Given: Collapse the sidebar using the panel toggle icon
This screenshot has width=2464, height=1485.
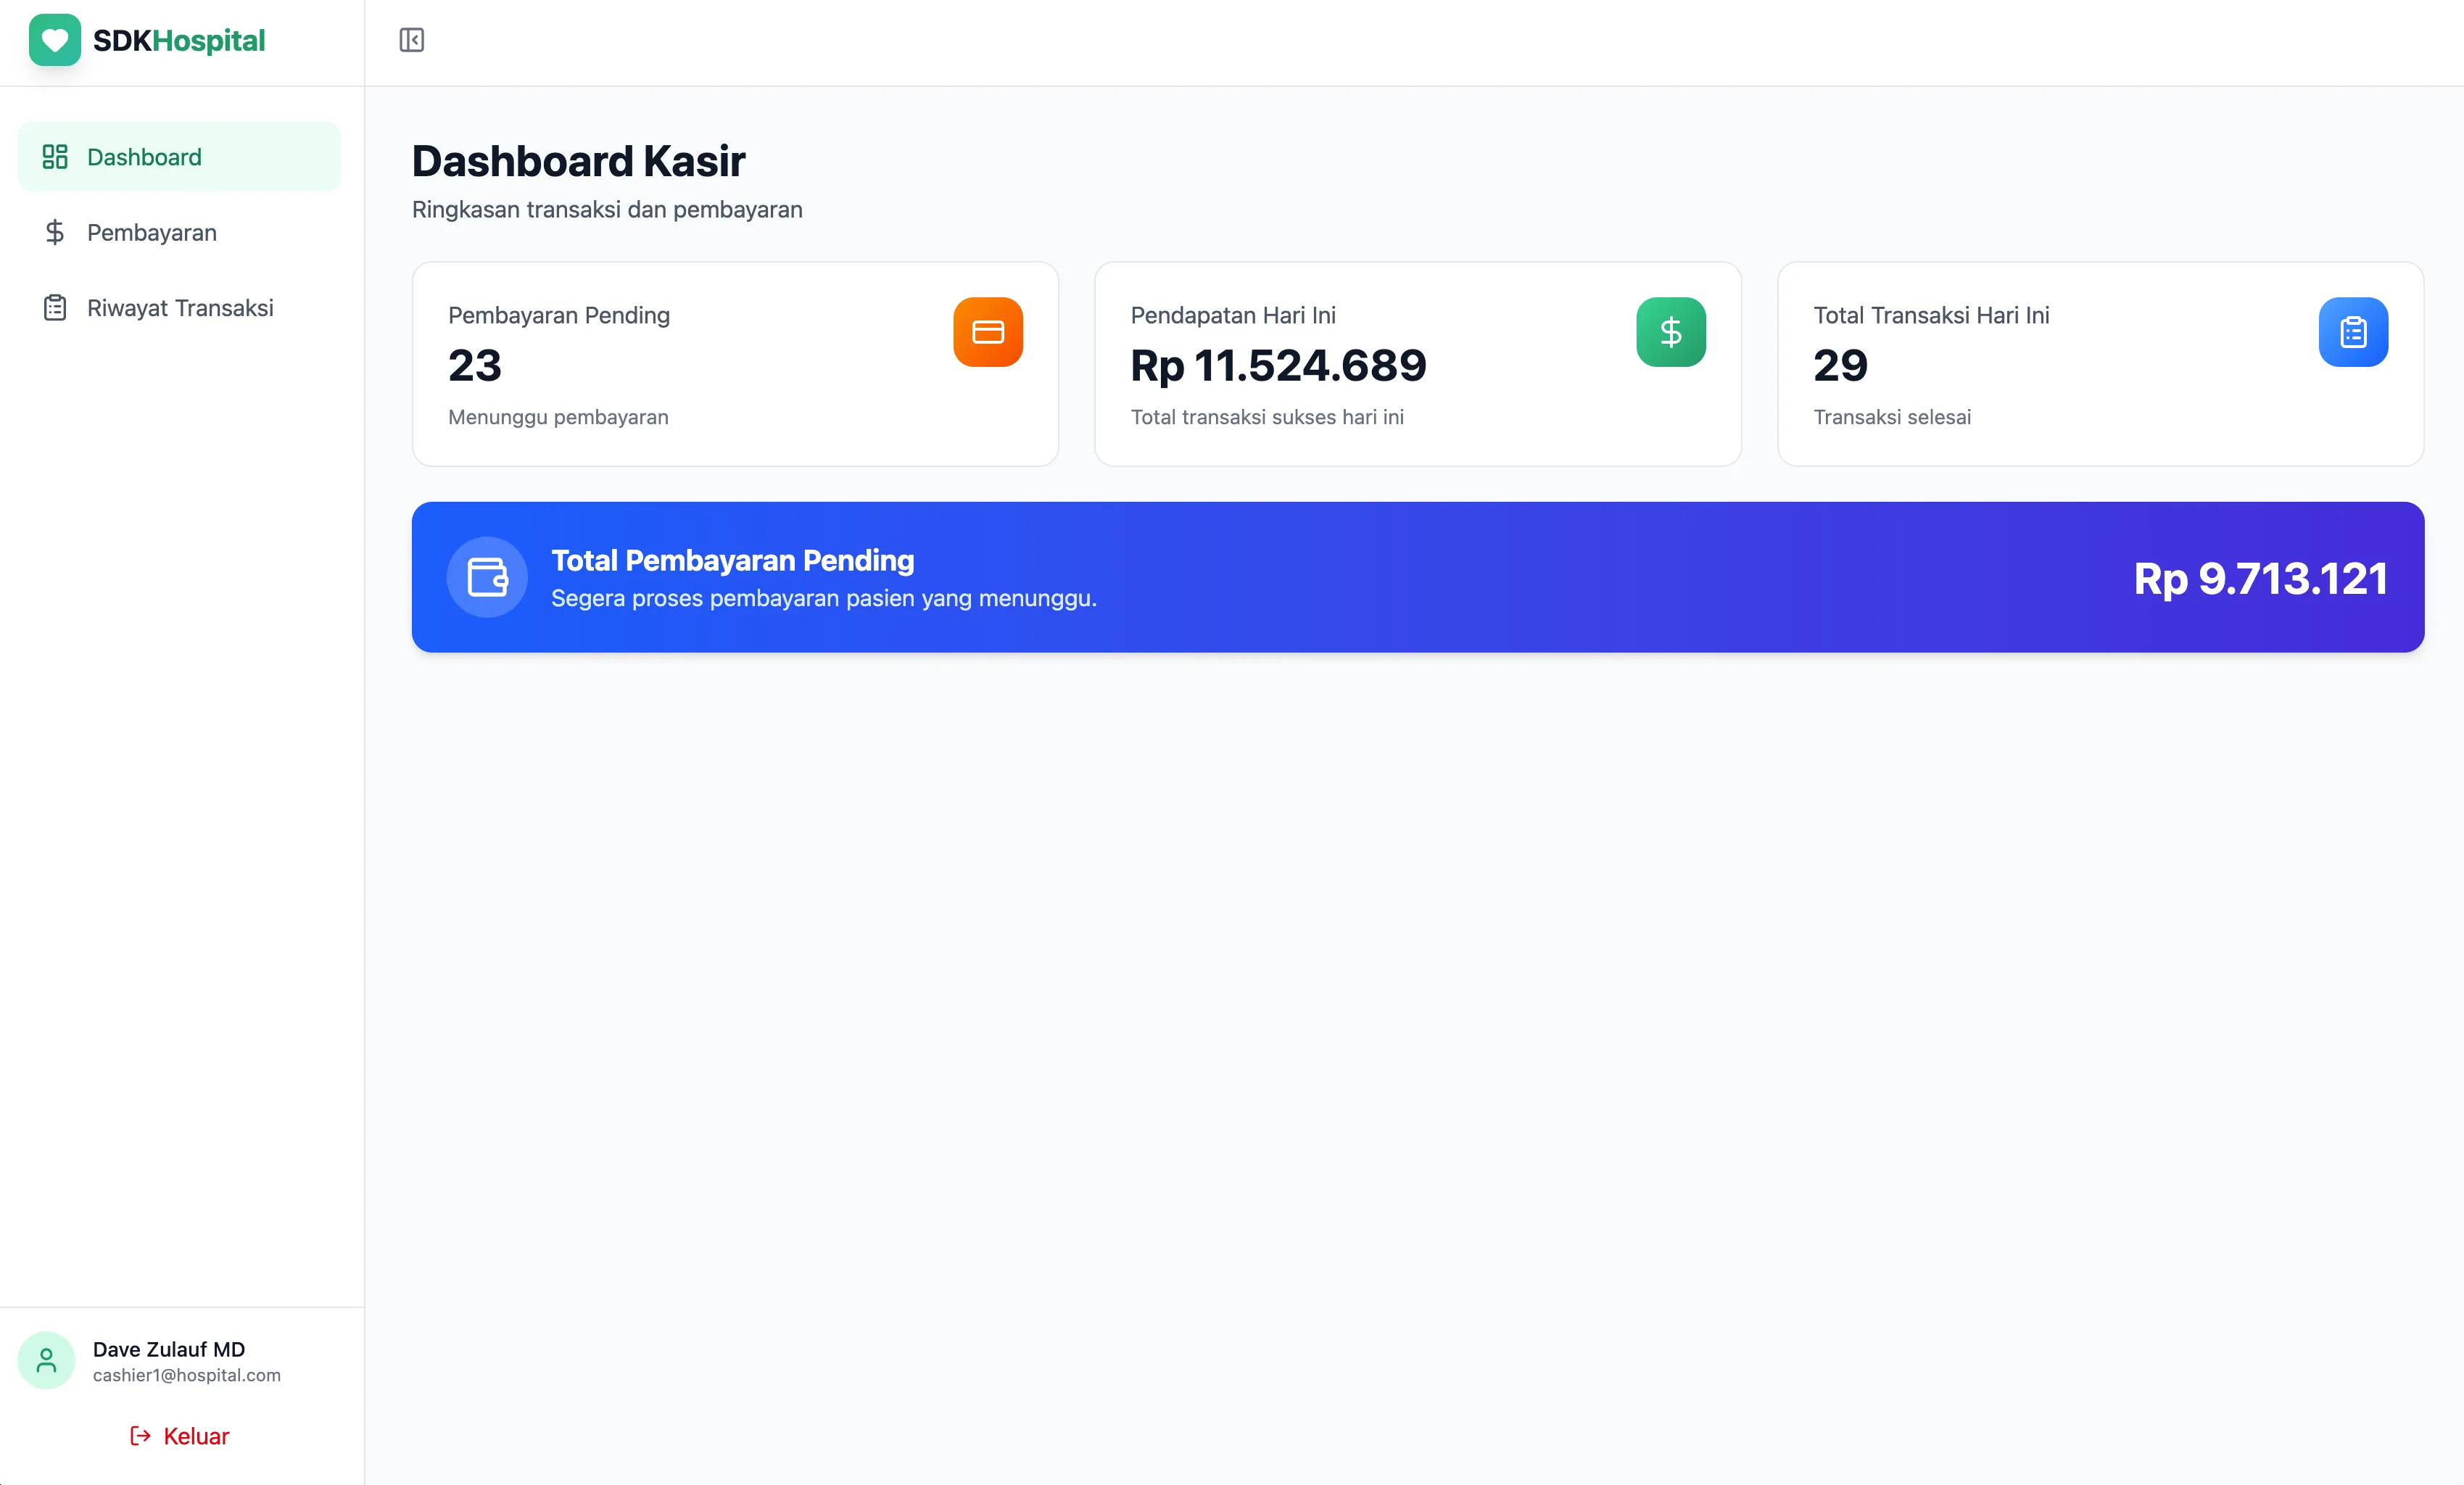Looking at the screenshot, I should coord(412,40).
